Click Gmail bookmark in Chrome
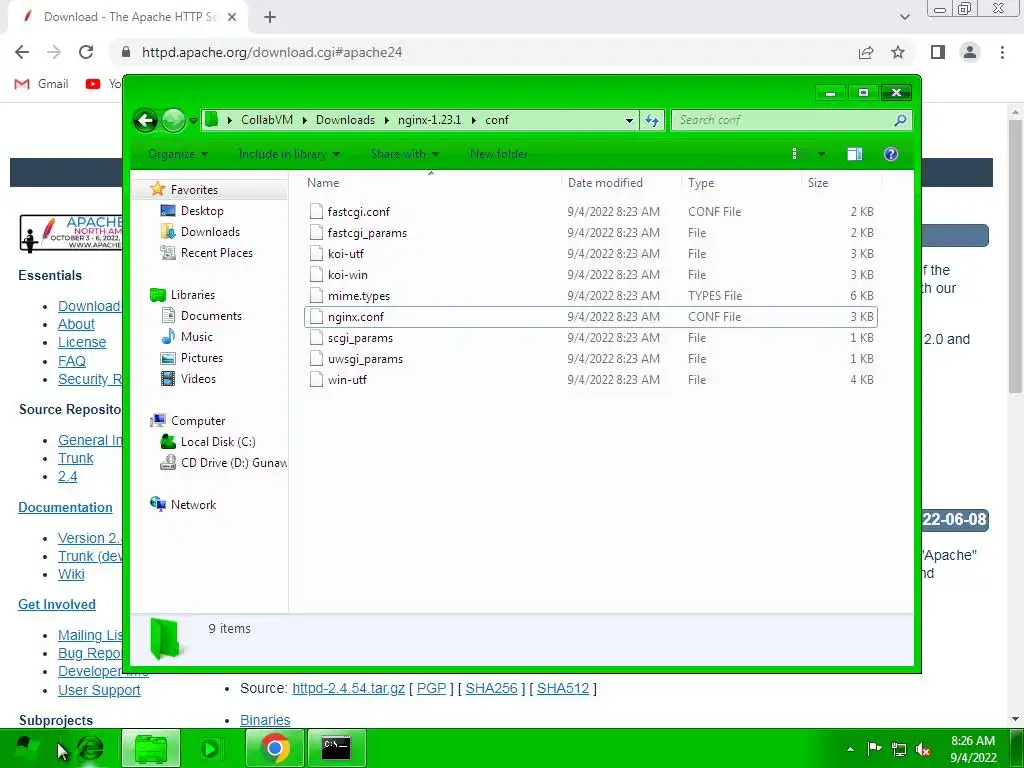The width and height of the screenshot is (1024, 768). [42, 84]
